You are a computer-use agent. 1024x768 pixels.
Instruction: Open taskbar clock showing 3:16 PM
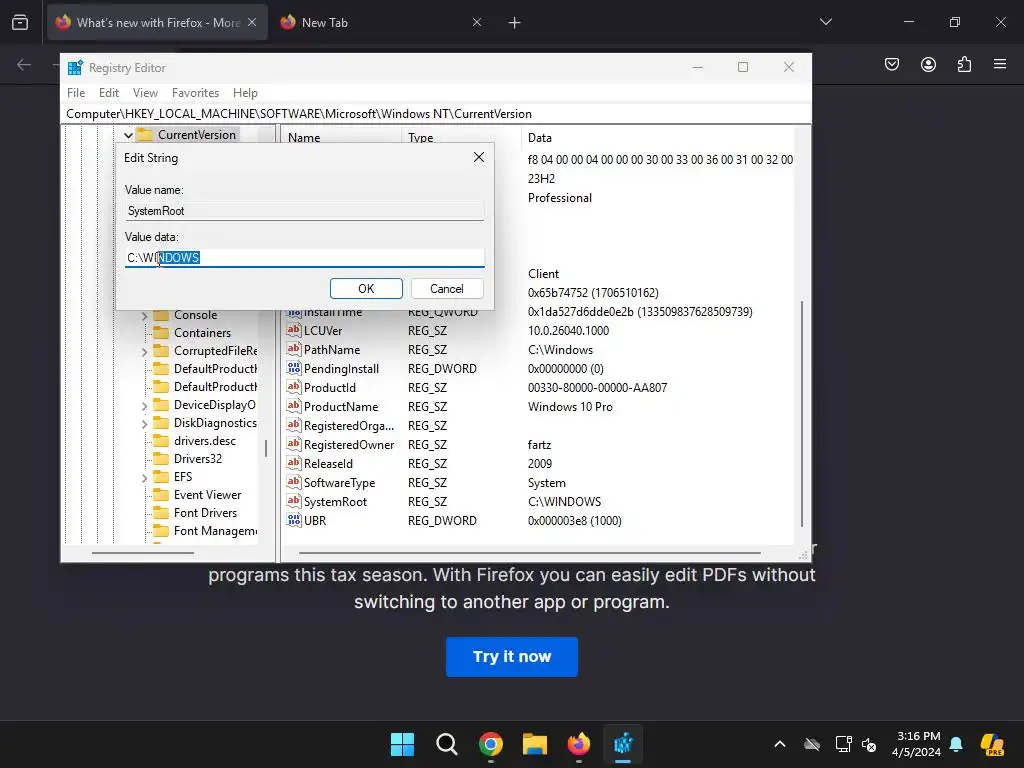[x=916, y=744]
